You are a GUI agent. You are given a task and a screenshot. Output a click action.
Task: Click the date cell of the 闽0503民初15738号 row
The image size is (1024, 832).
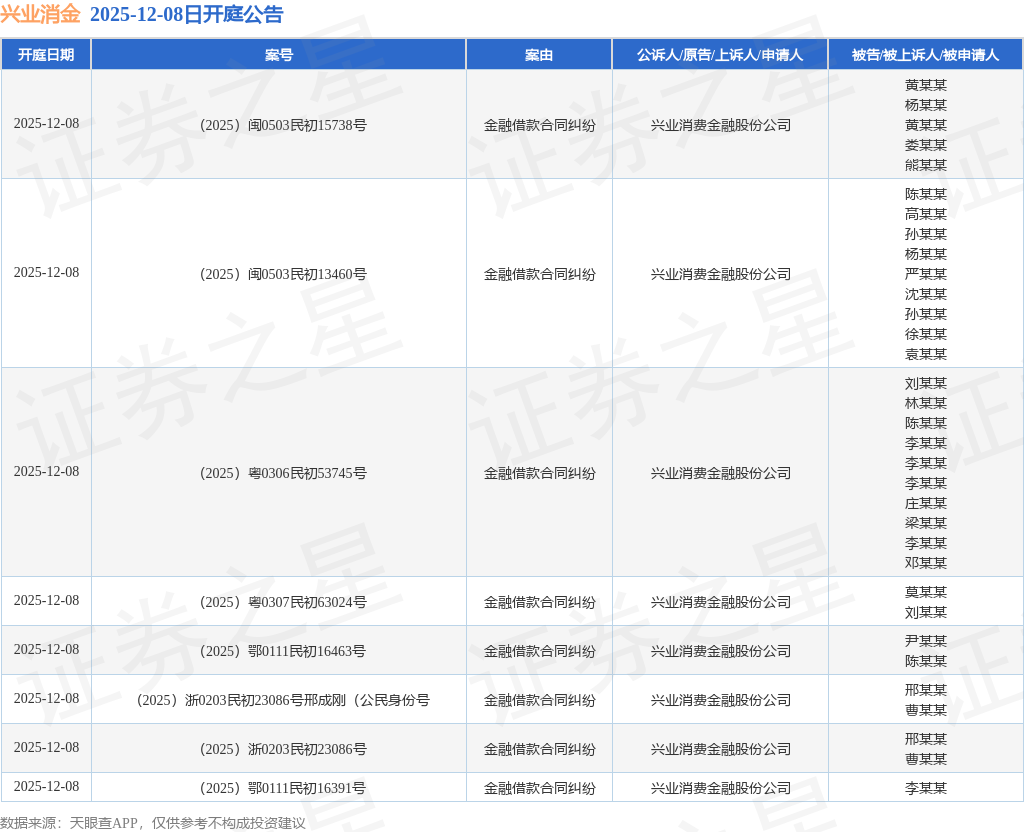coord(46,123)
